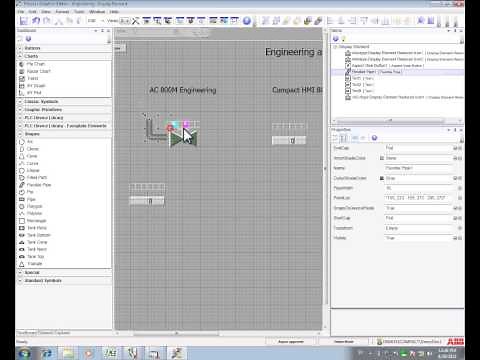The width and height of the screenshot is (480, 360).
Task: Select the Aspect View Button tree item
Action: coord(388,65)
